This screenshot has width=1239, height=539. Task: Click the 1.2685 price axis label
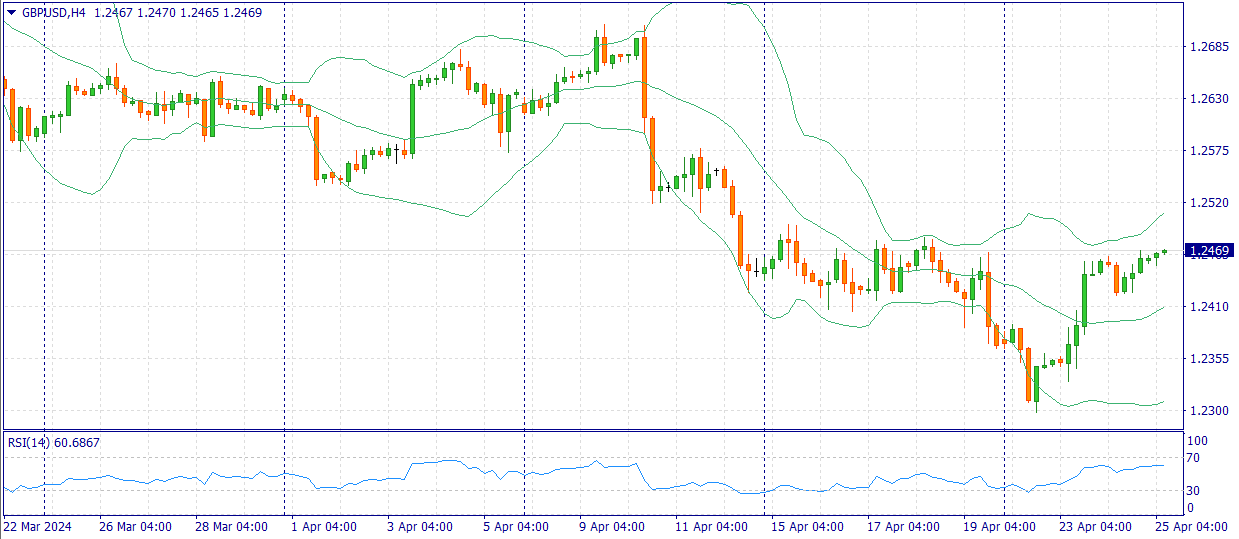1208,47
